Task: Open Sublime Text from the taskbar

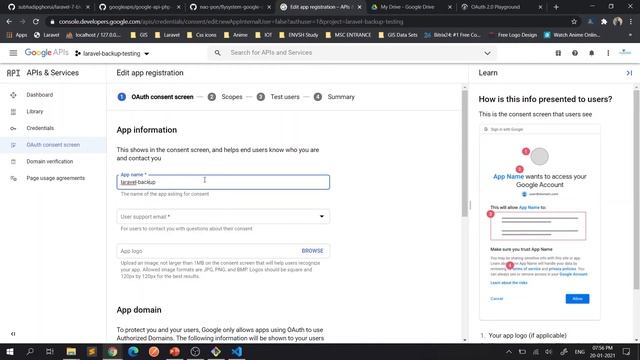Action: (92, 351)
